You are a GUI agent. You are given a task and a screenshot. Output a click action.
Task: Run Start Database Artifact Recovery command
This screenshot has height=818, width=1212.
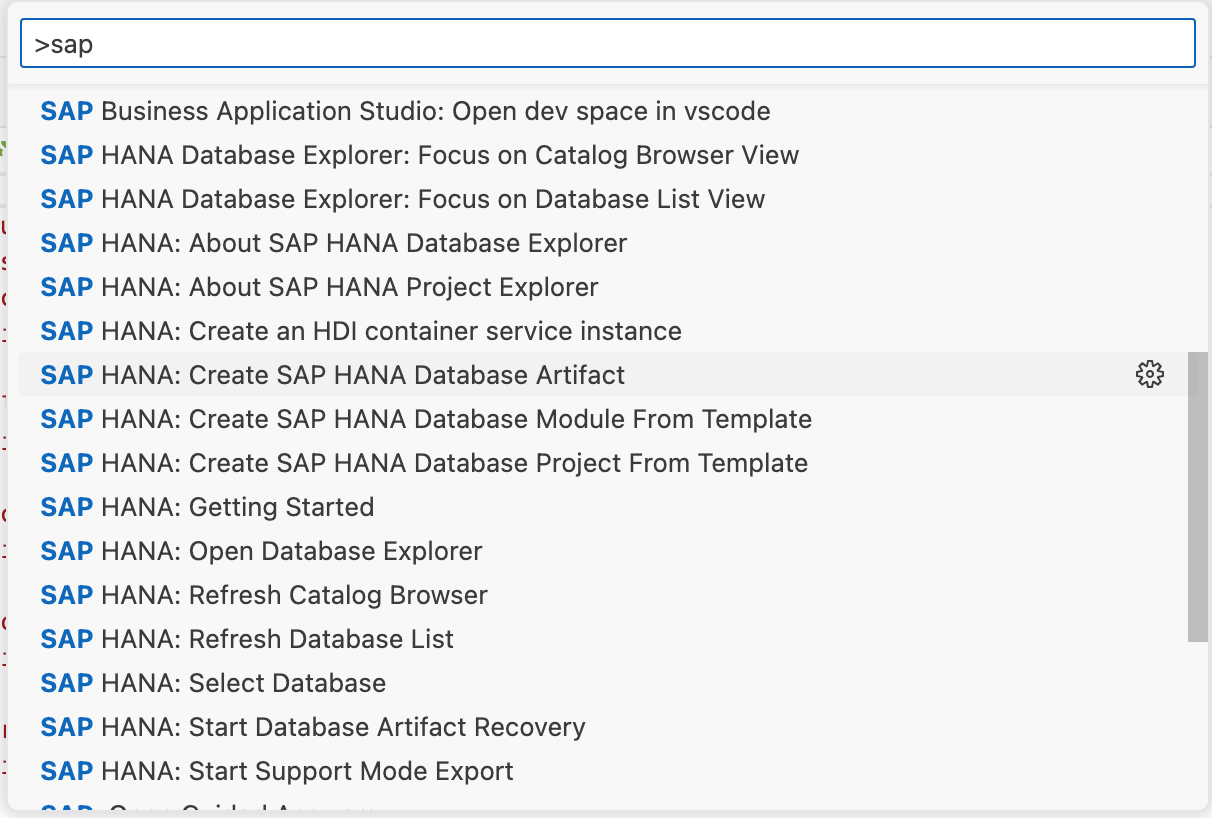pos(313,727)
